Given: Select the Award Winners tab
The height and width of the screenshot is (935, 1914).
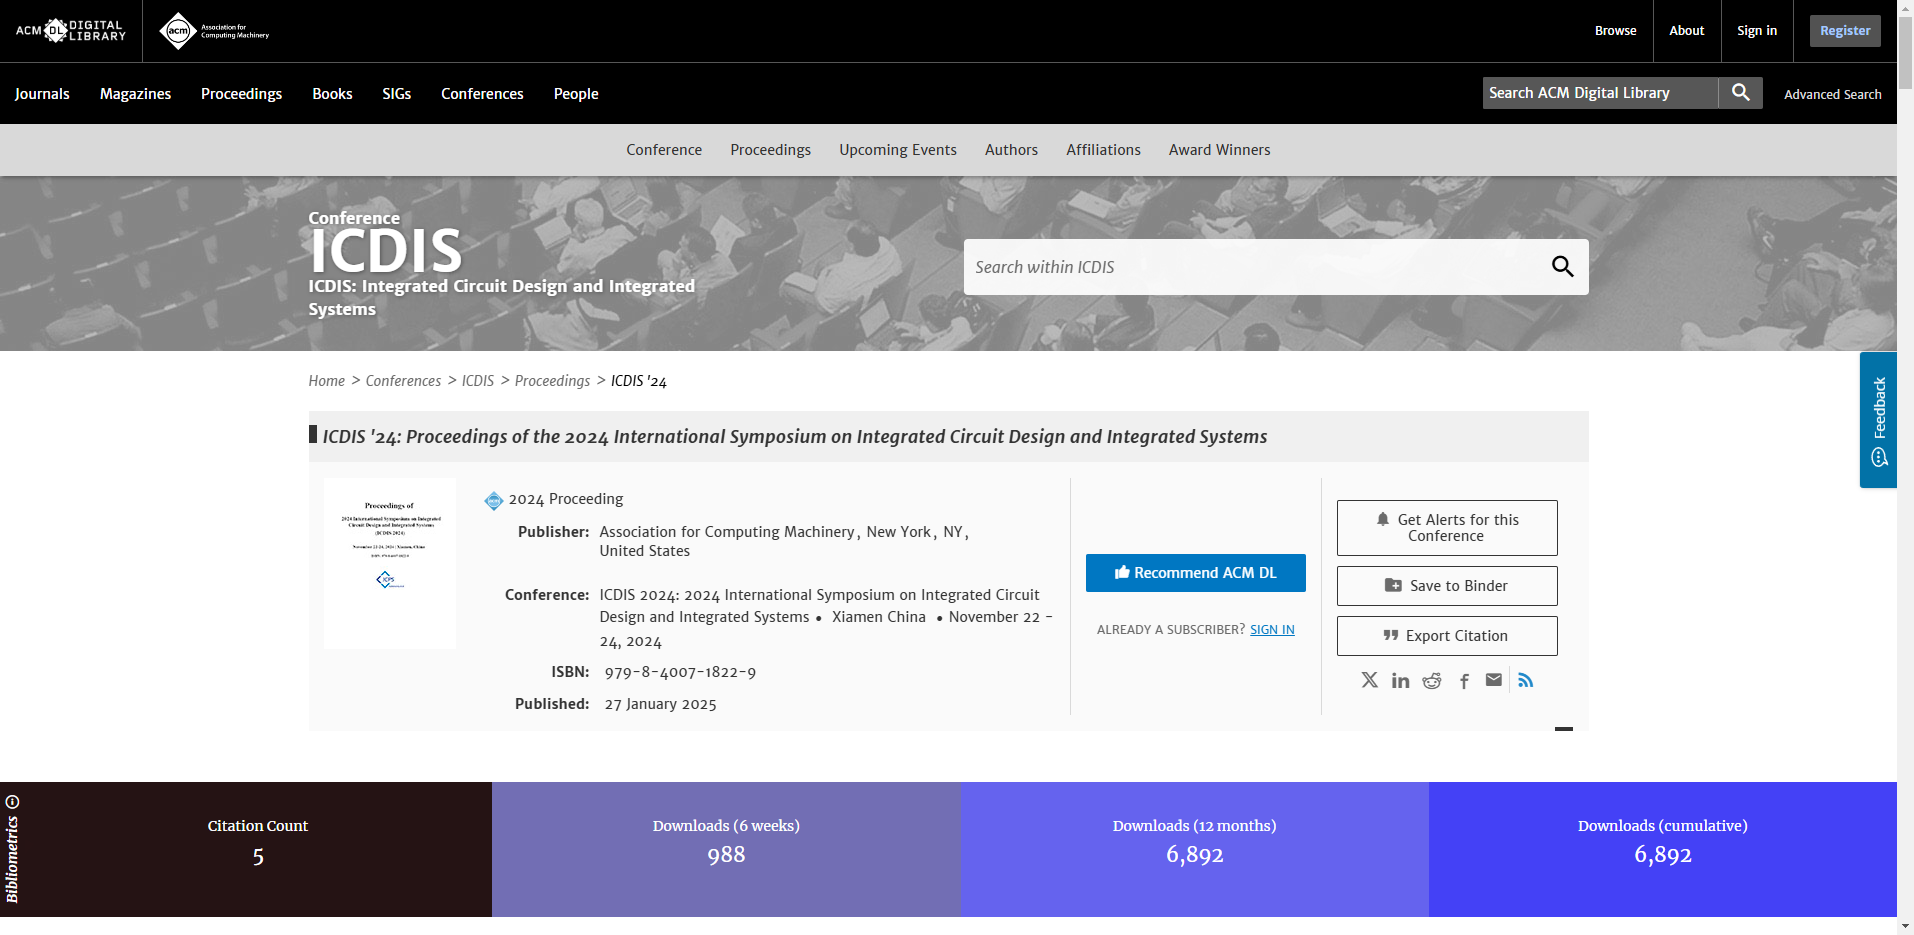Looking at the screenshot, I should pyautogui.click(x=1219, y=150).
